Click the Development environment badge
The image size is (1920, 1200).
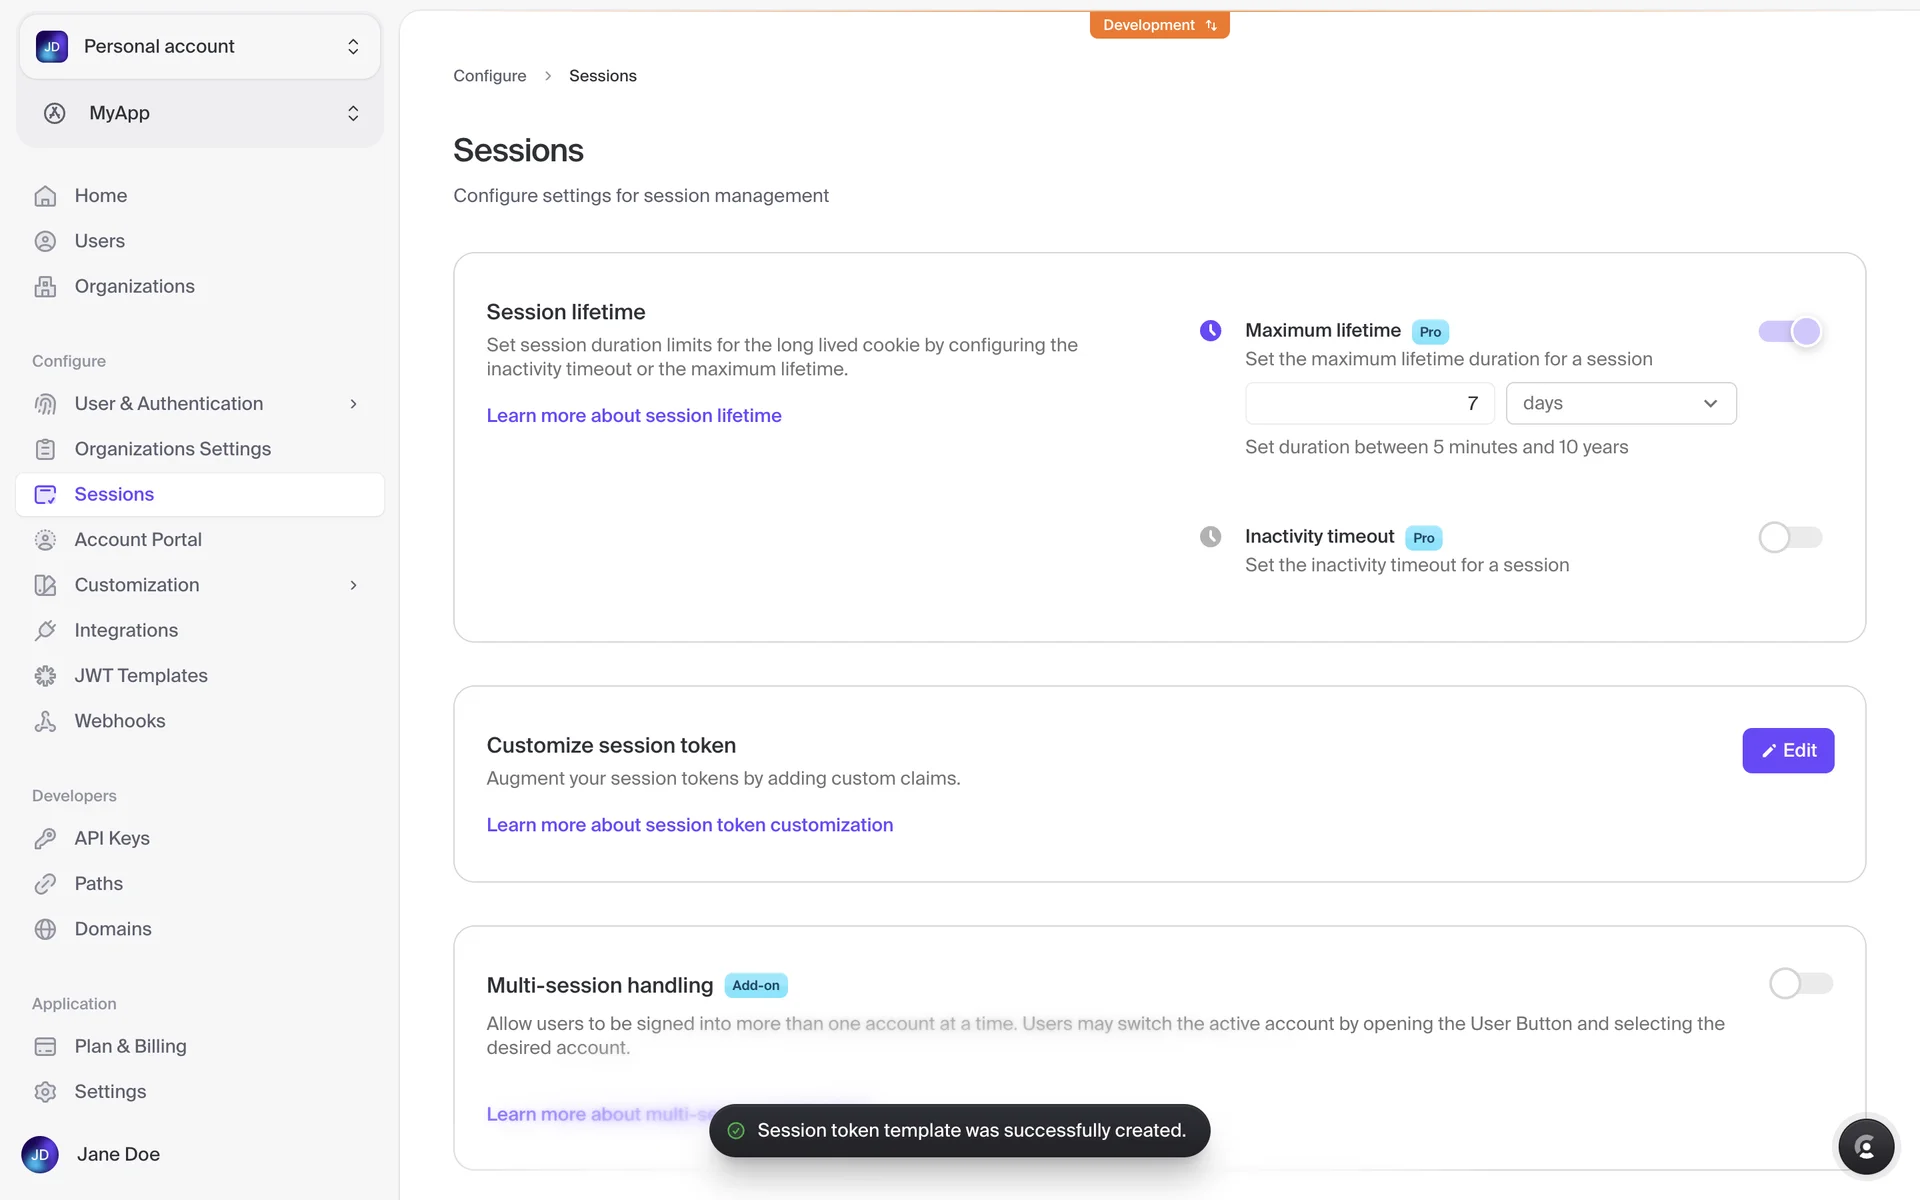point(1159,25)
